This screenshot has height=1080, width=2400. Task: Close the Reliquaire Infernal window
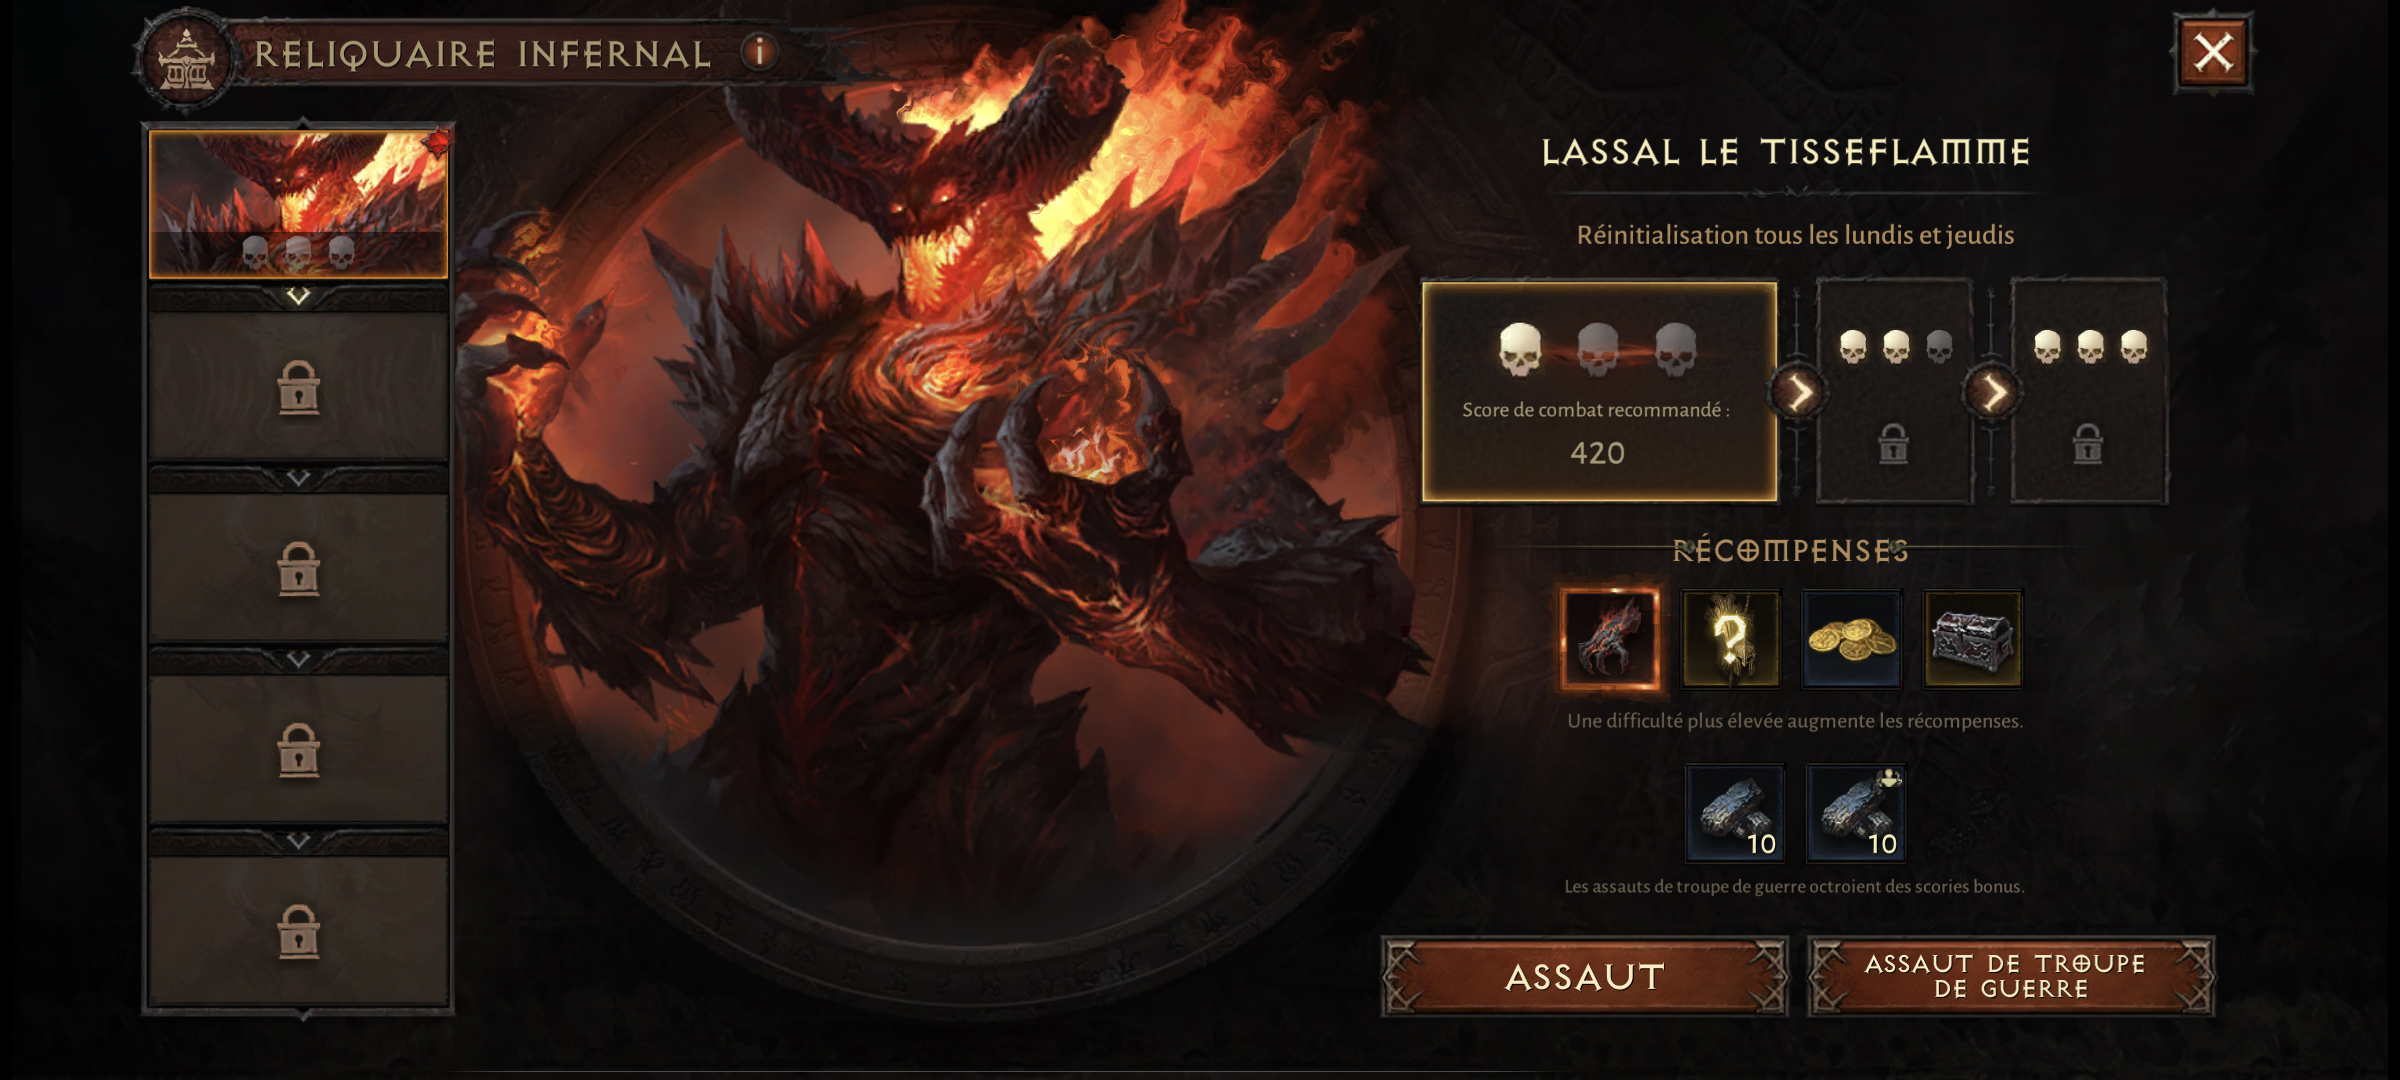click(2213, 53)
